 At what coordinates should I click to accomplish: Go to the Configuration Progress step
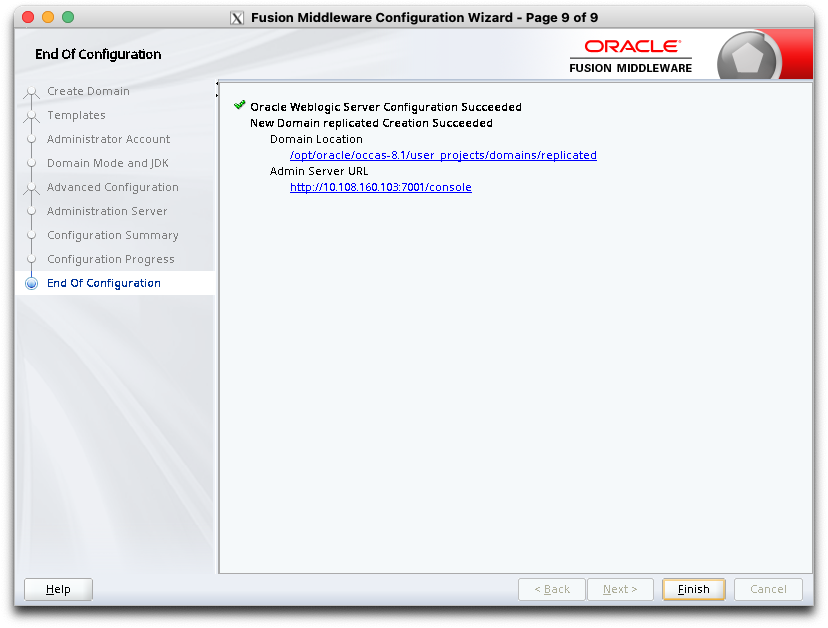110,259
